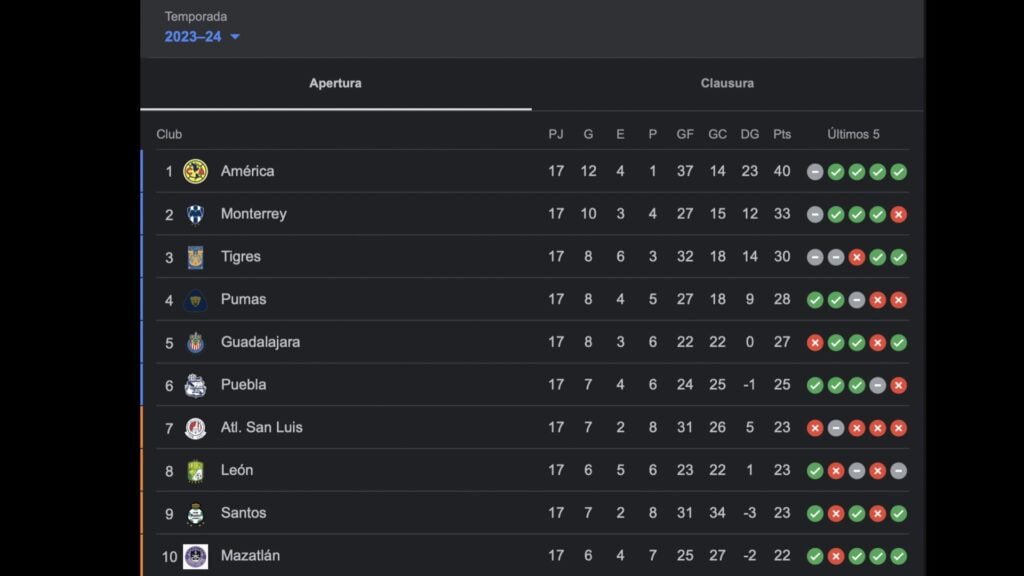Click the América club crest icon
This screenshot has height=576, width=1024.
coord(195,171)
